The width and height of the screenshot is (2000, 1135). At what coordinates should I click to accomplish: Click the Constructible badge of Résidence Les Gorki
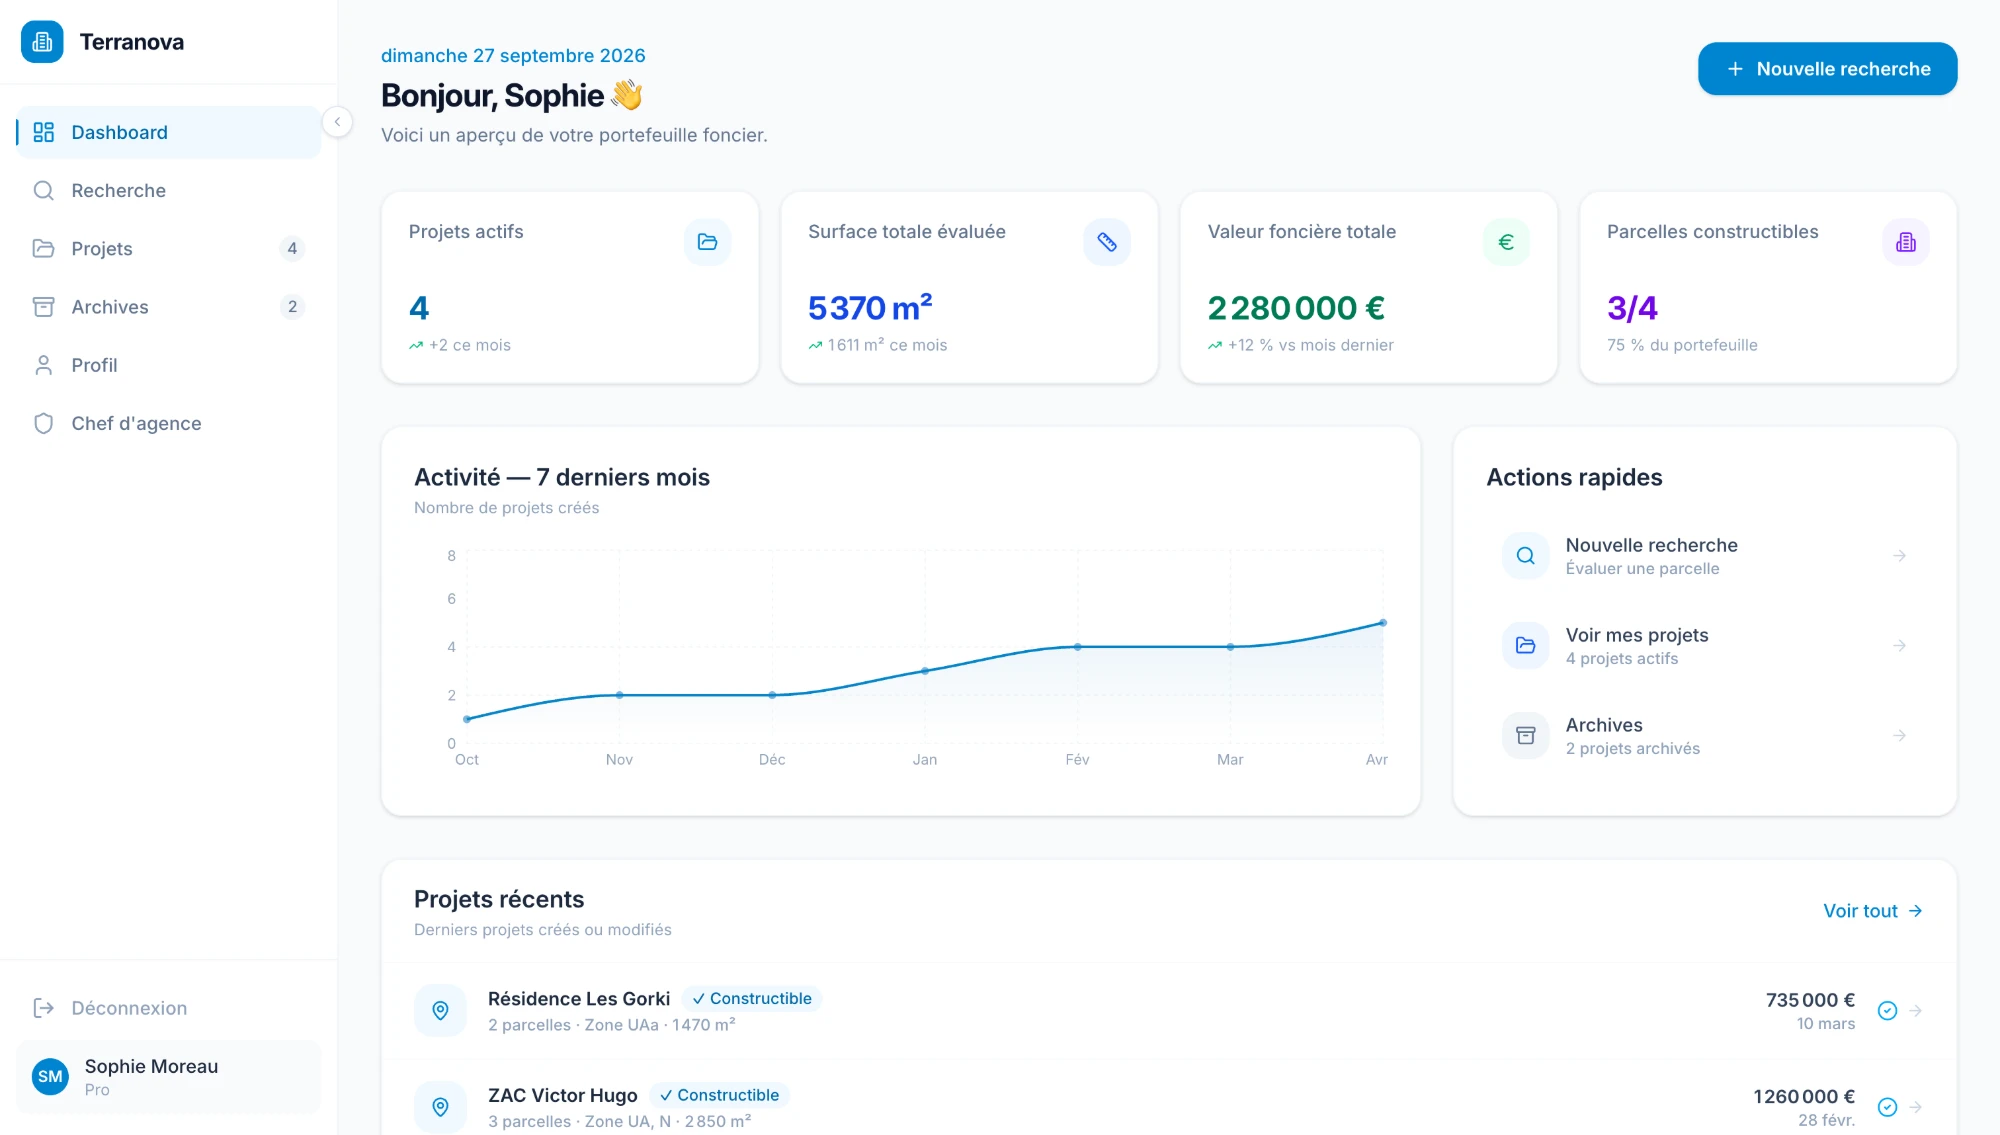(x=752, y=999)
